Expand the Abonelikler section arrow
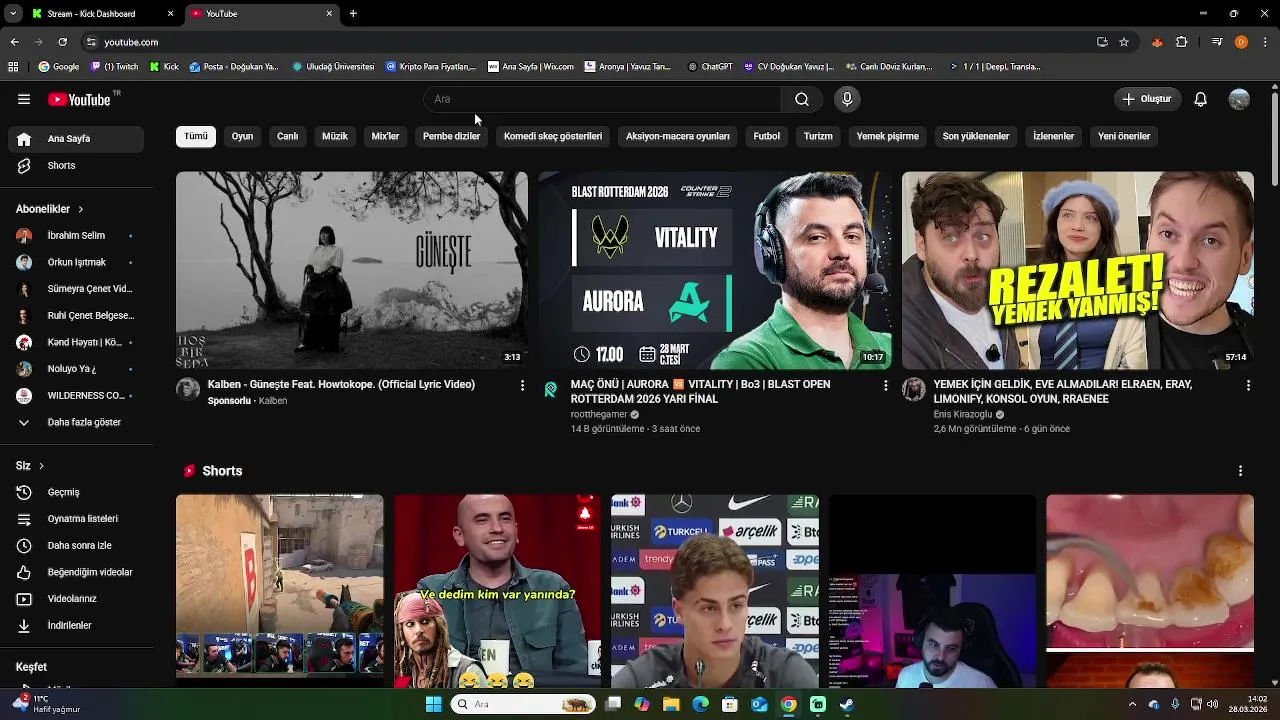This screenshot has height=720, width=1280. click(x=80, y=209)
